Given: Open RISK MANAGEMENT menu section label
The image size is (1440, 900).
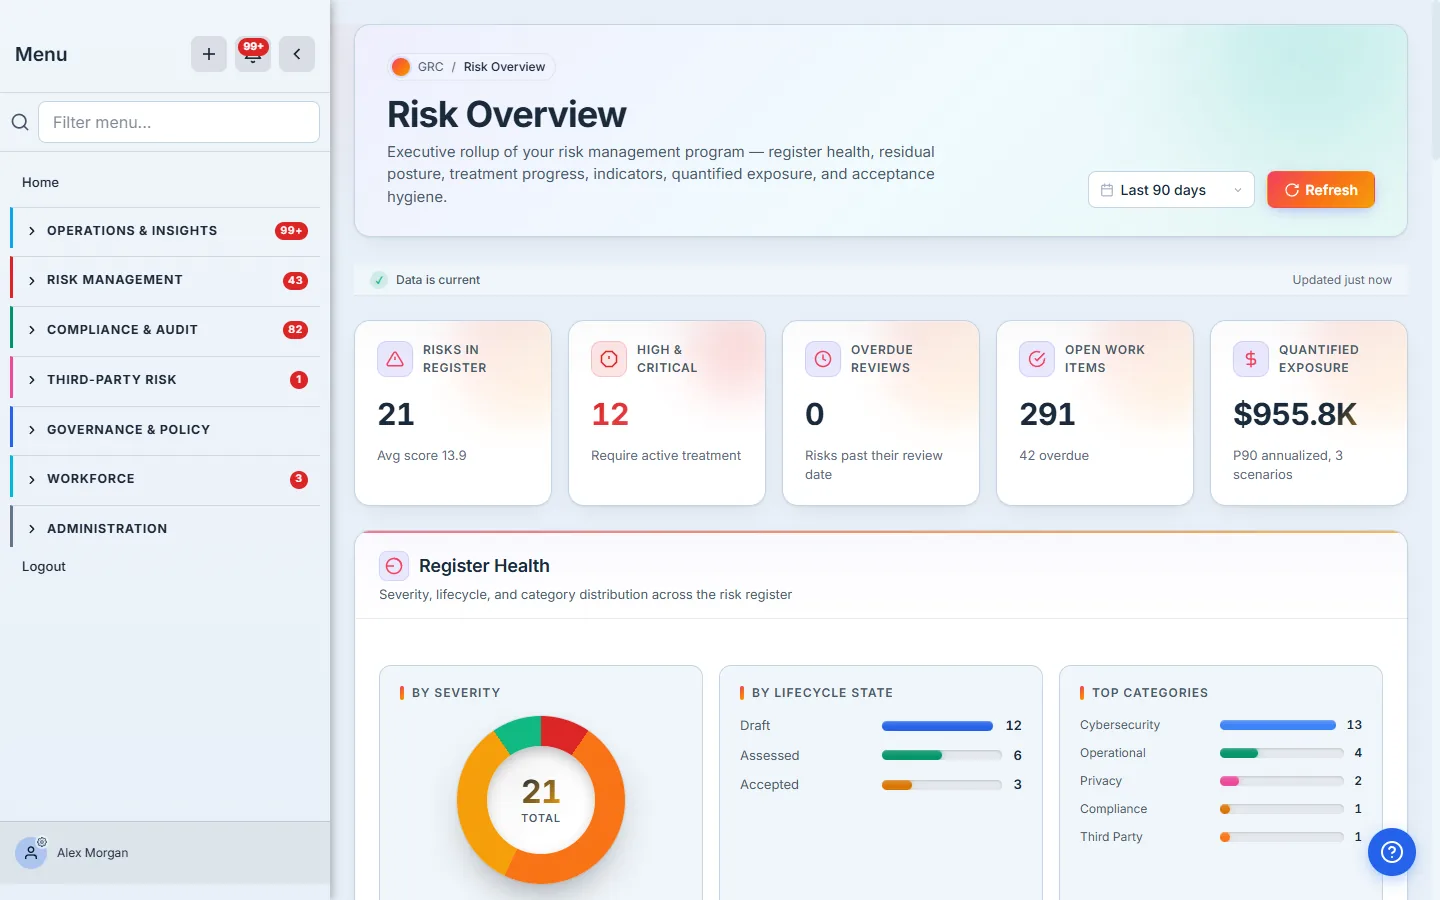Looking at the screenshot, I should [x=115, y=280].
